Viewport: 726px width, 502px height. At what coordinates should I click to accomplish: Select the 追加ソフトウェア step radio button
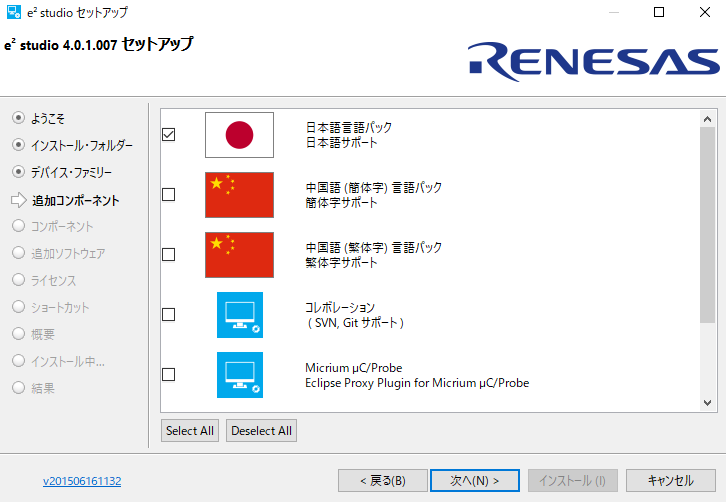pyautogui.click(x=18, y=253)
